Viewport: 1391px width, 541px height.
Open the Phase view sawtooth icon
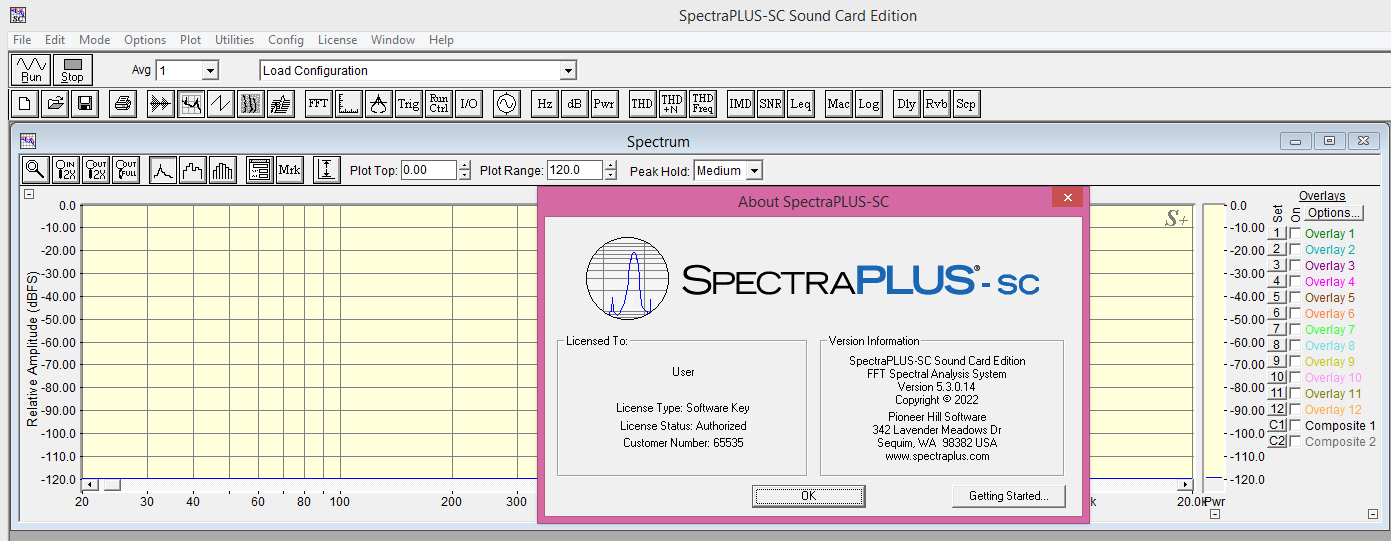(x=221, y=103)
